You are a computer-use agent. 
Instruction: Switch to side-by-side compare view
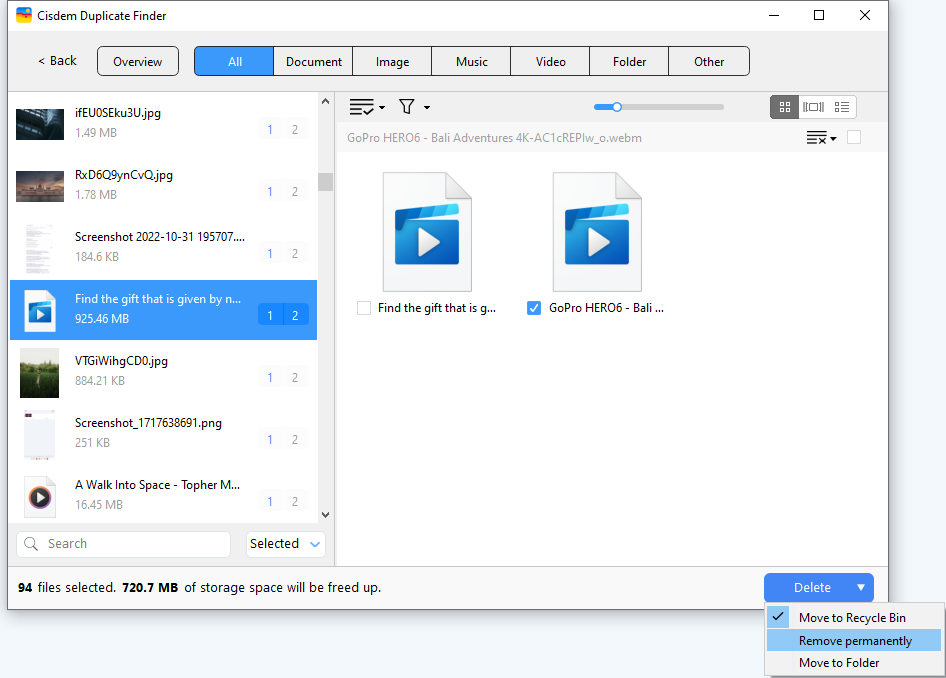813,107
